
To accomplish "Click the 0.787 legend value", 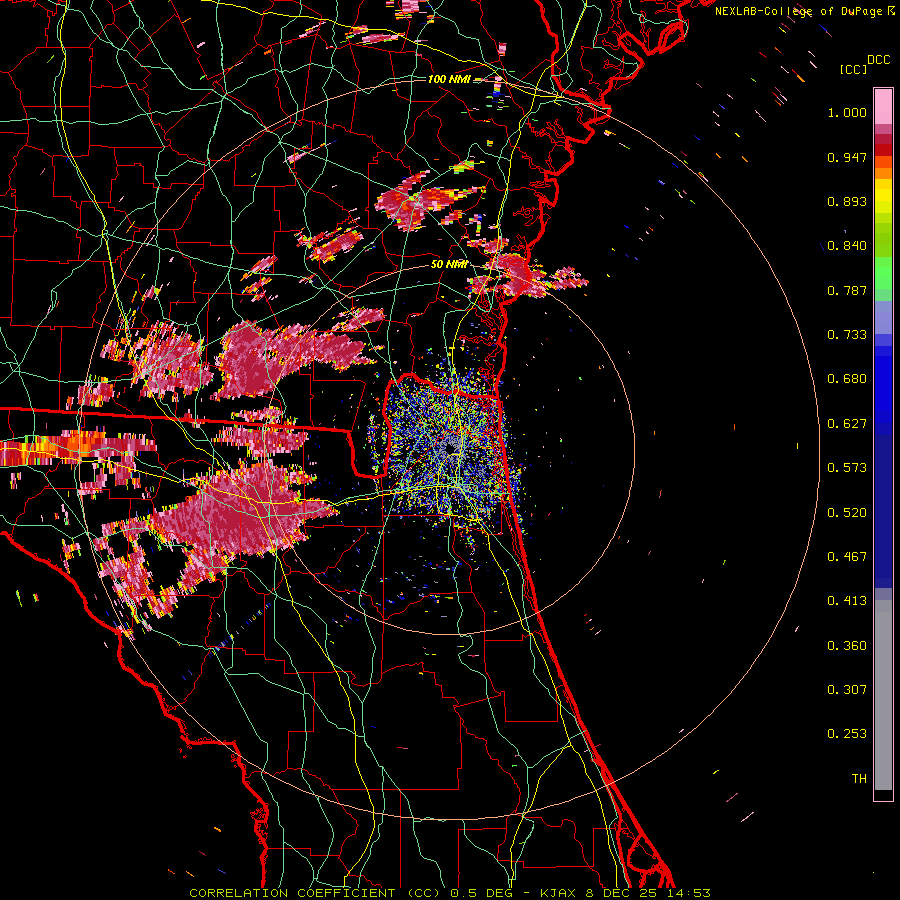I will 847,290.
